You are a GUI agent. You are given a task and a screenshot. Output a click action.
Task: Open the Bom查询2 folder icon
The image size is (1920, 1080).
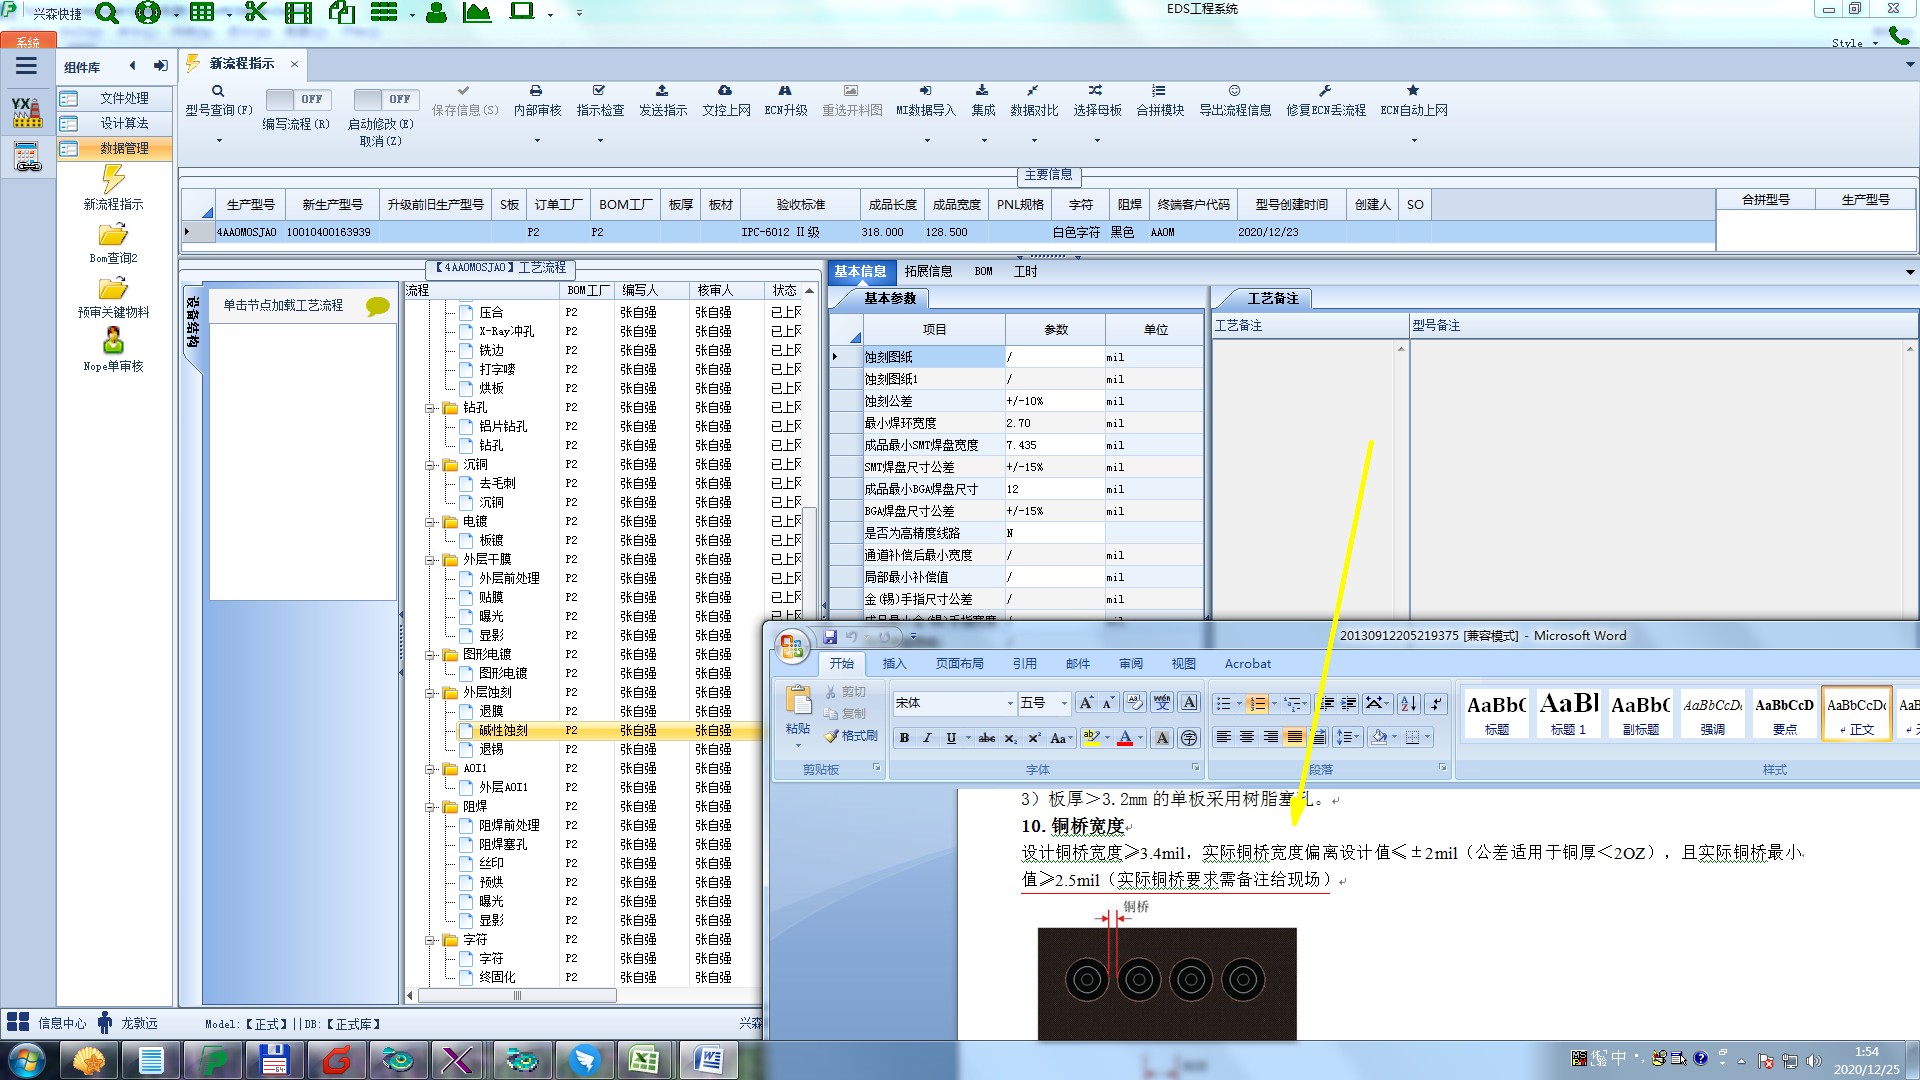[x=113, y=235]
